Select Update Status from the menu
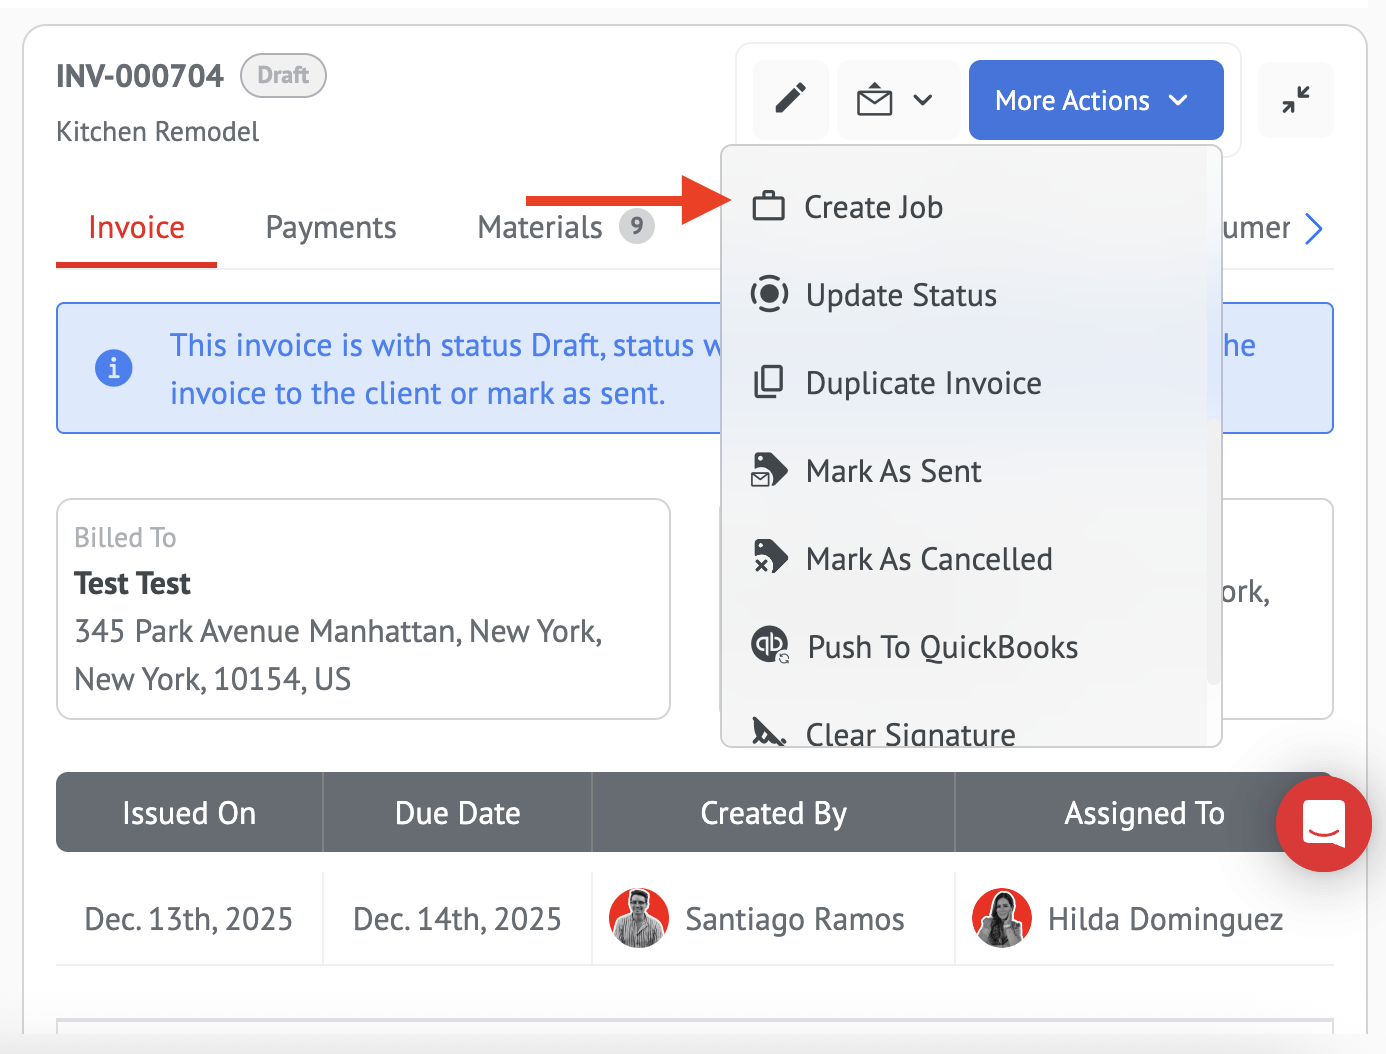This screenshot has width=1386, height=1054. (900, 295)
